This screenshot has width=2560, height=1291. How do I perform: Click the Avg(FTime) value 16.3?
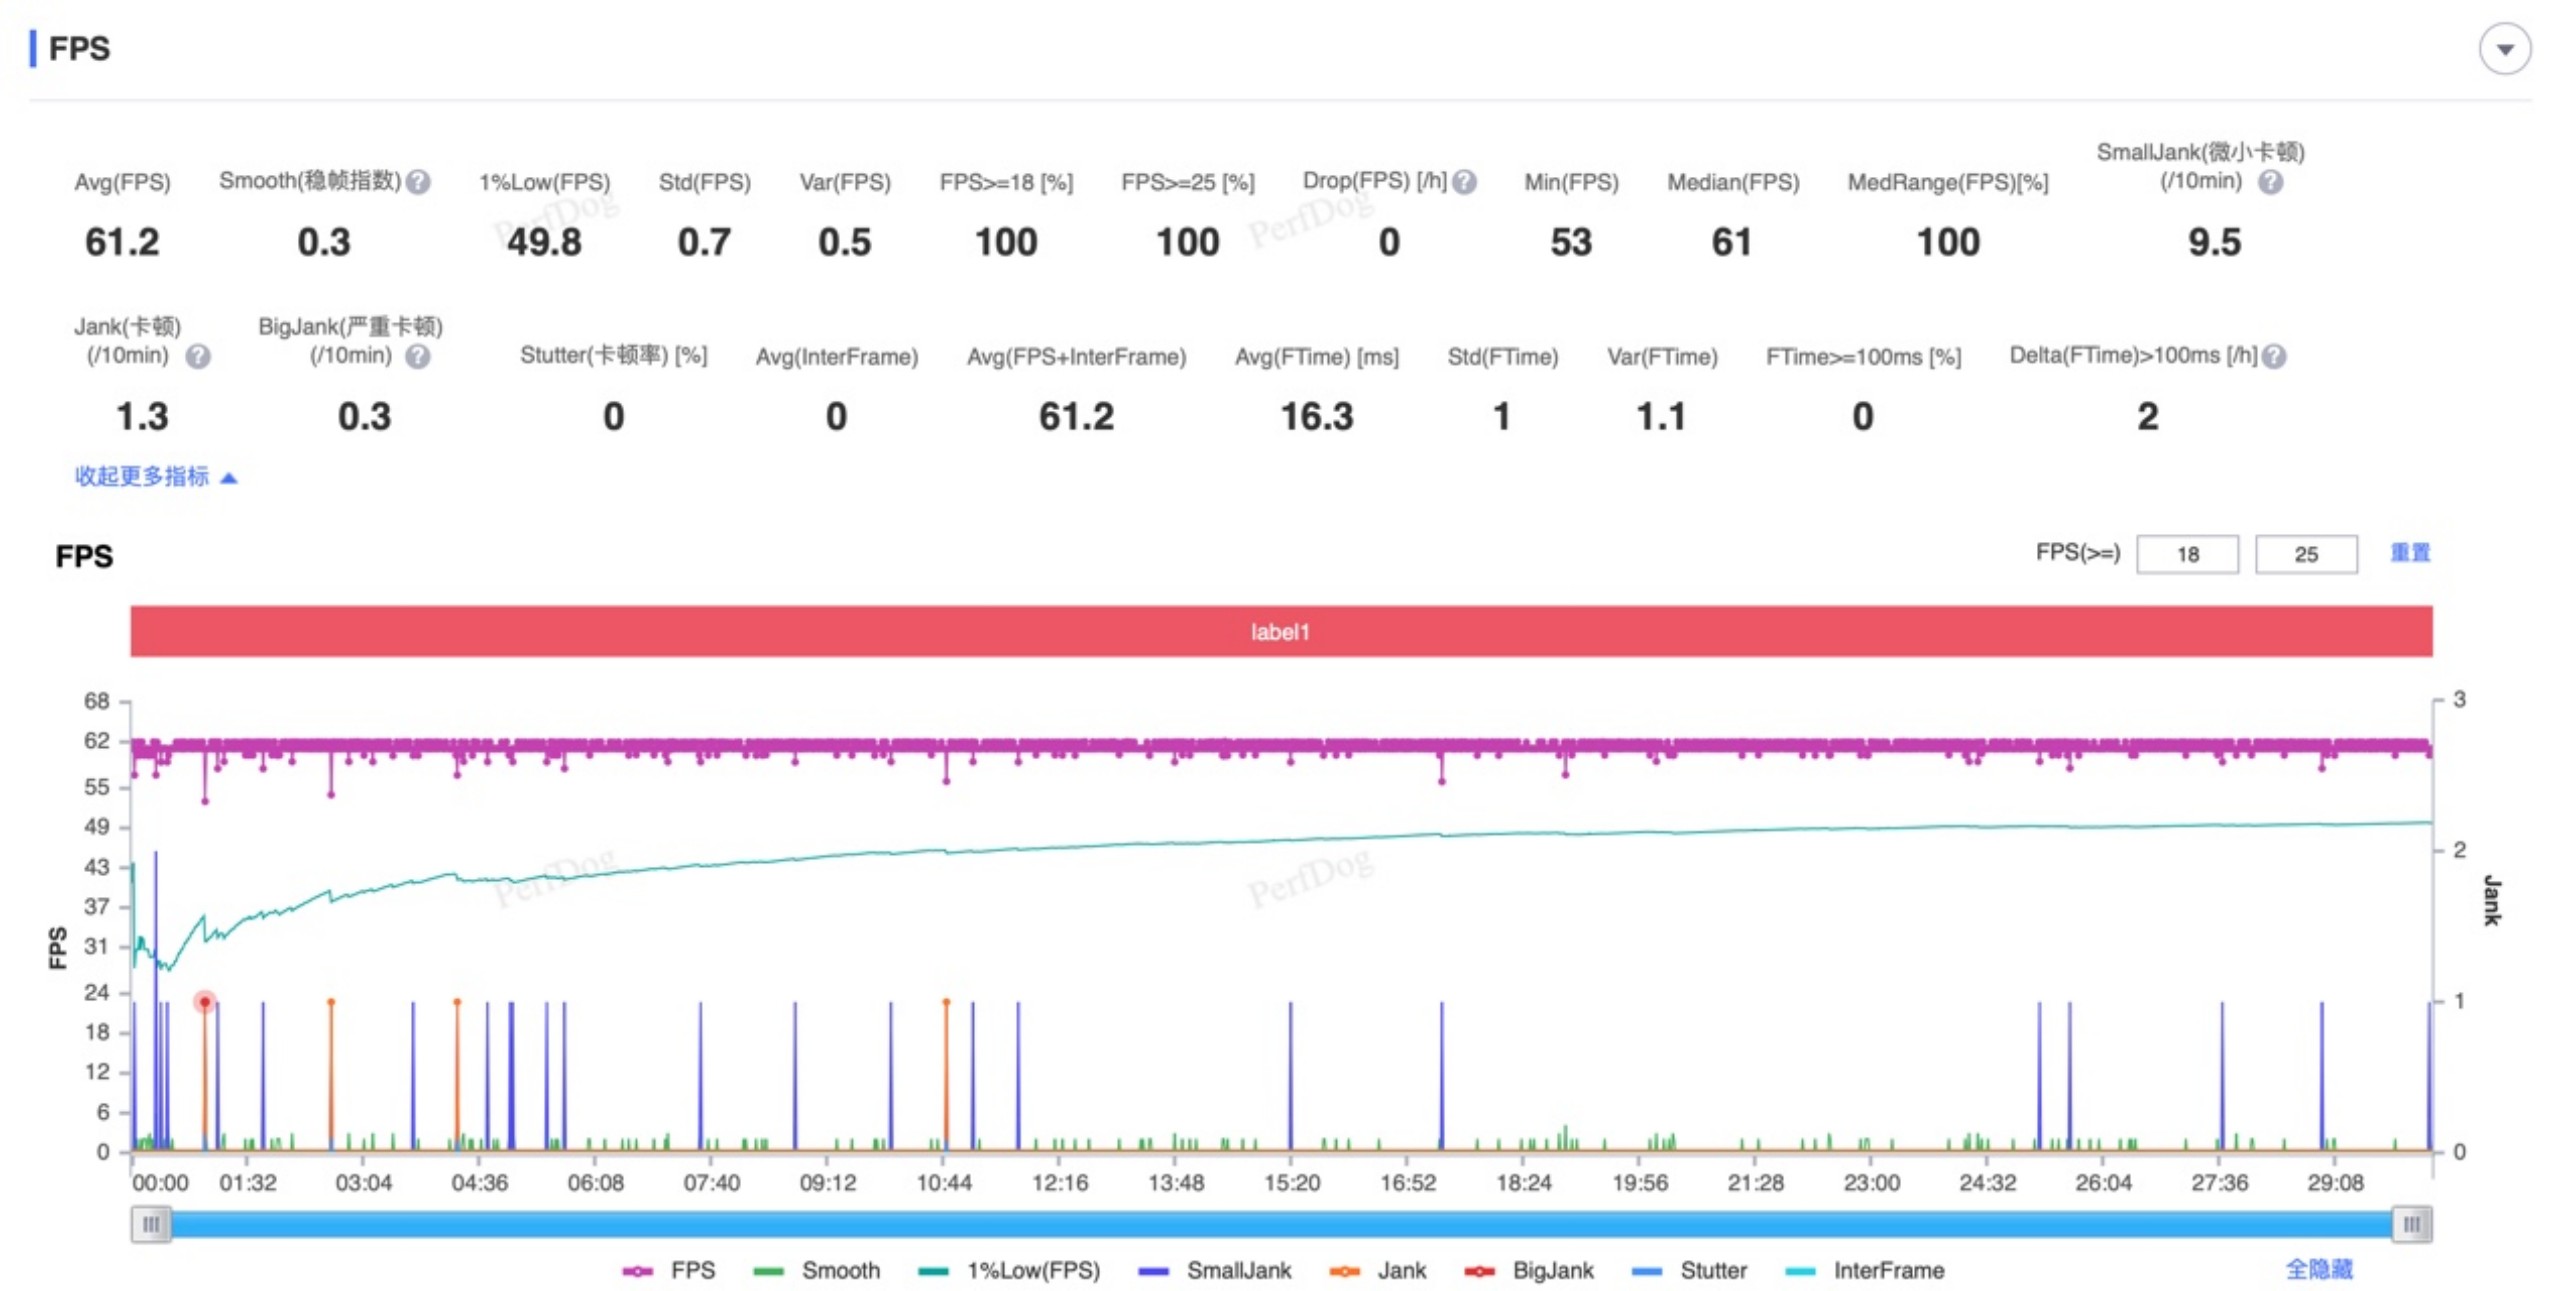pyautogui.click(x=1316, y=416)
